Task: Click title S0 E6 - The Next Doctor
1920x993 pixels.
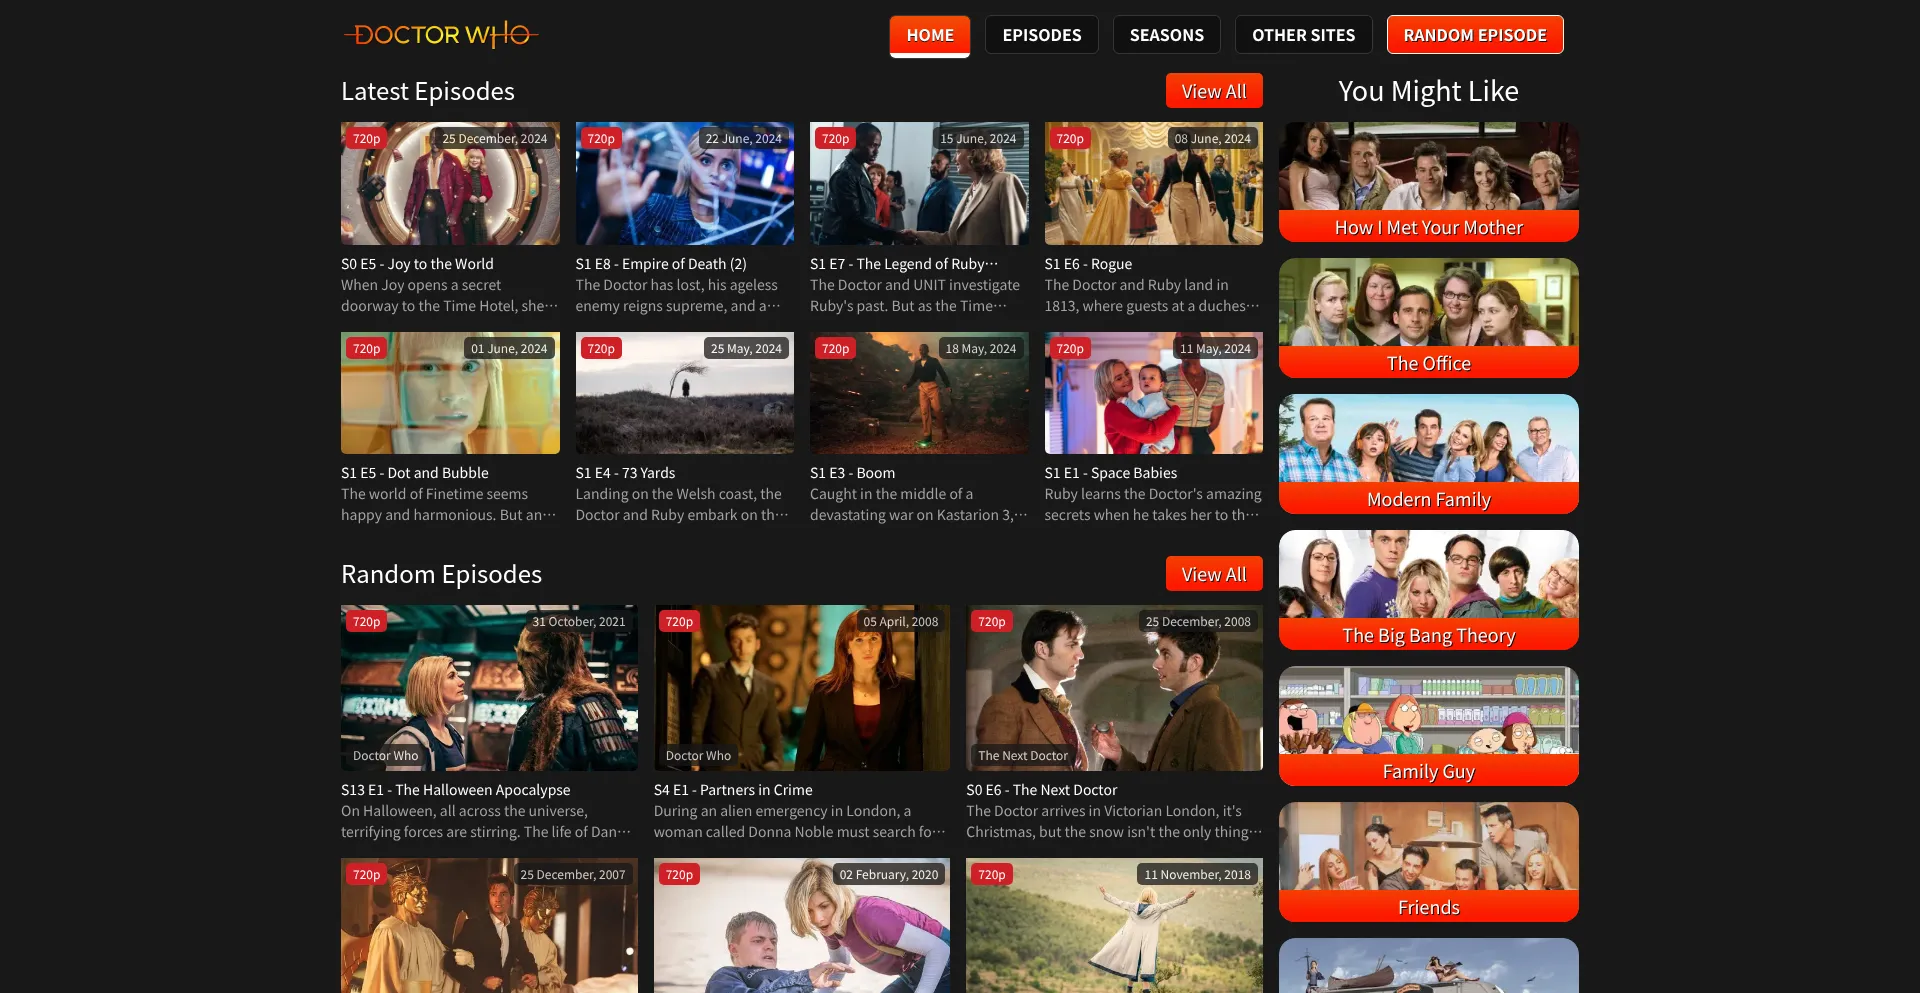Action: coord(1042,790)
